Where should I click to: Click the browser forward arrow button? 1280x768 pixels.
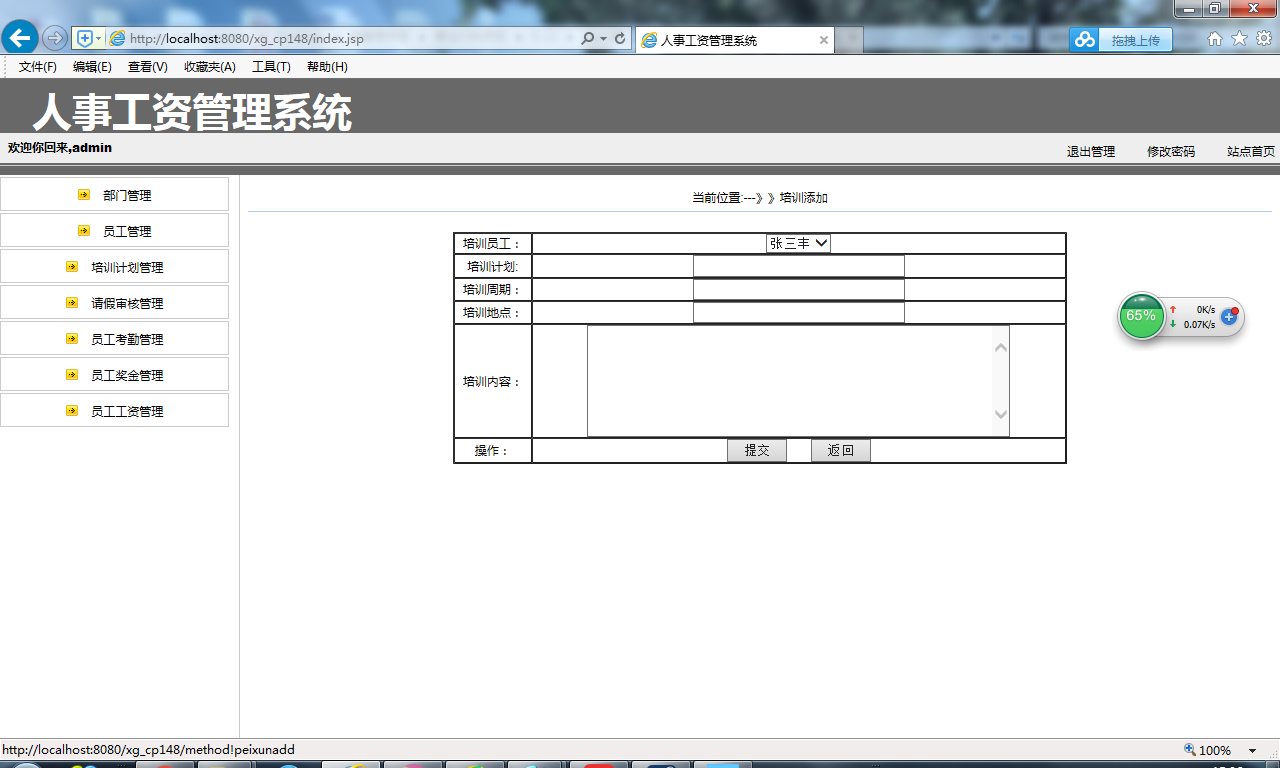[55, 39]
